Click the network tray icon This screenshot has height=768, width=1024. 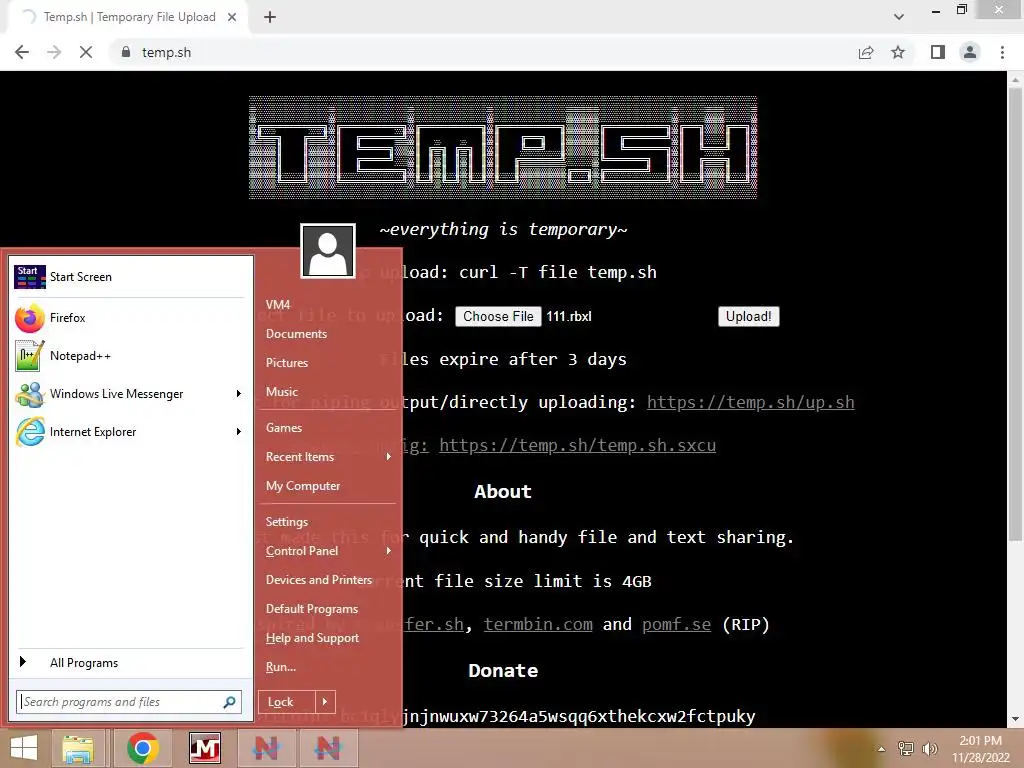tap(906, 748)
